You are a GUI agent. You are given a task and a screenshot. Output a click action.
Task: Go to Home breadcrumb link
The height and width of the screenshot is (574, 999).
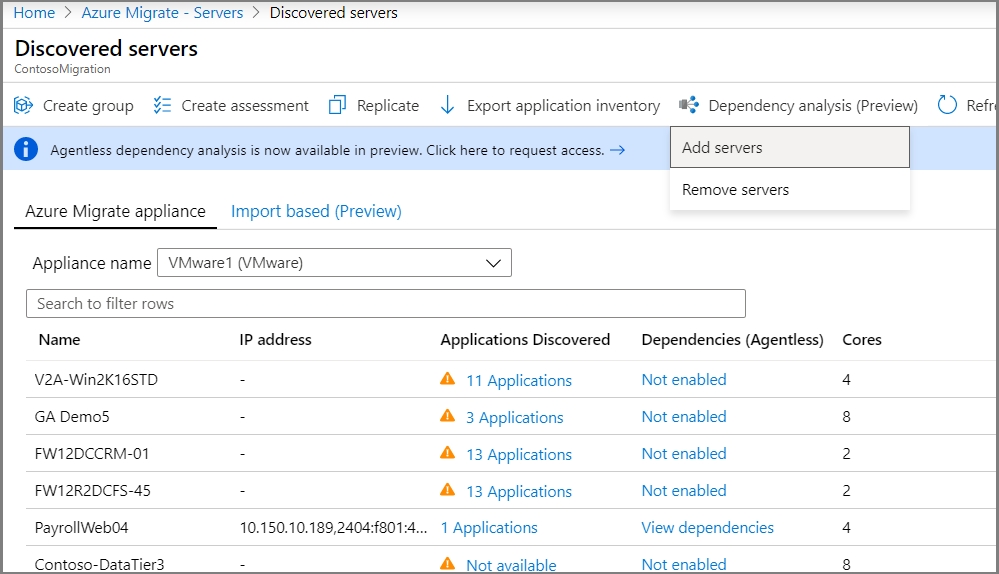(x=34, y=13)
